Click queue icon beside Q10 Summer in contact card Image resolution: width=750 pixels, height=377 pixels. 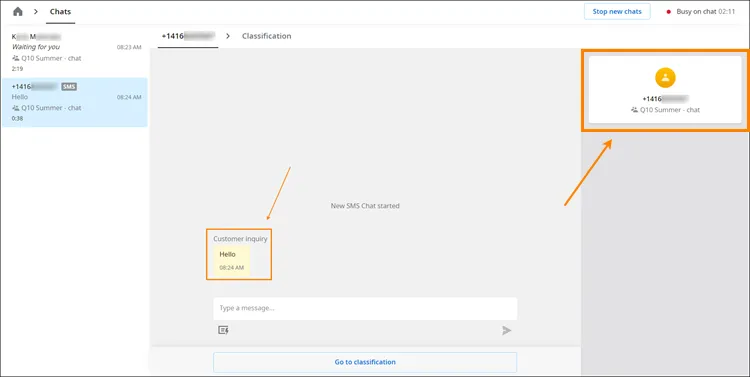634,110
